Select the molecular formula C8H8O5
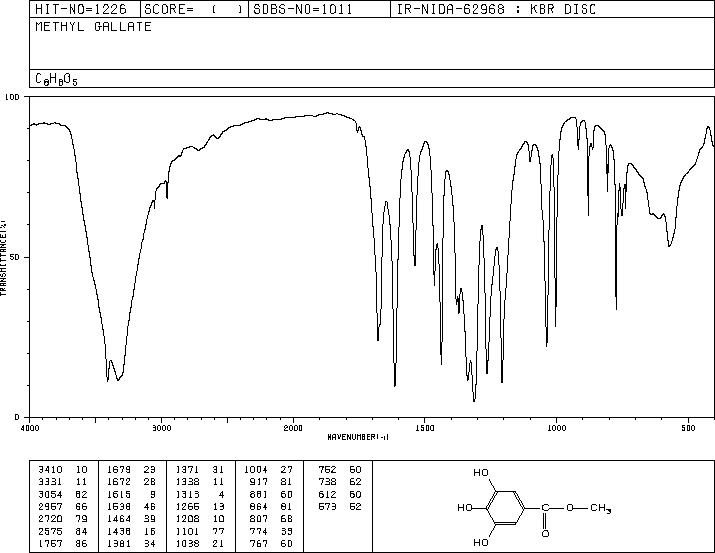Screen dimensions: 715x553 (x=56, y=79)
